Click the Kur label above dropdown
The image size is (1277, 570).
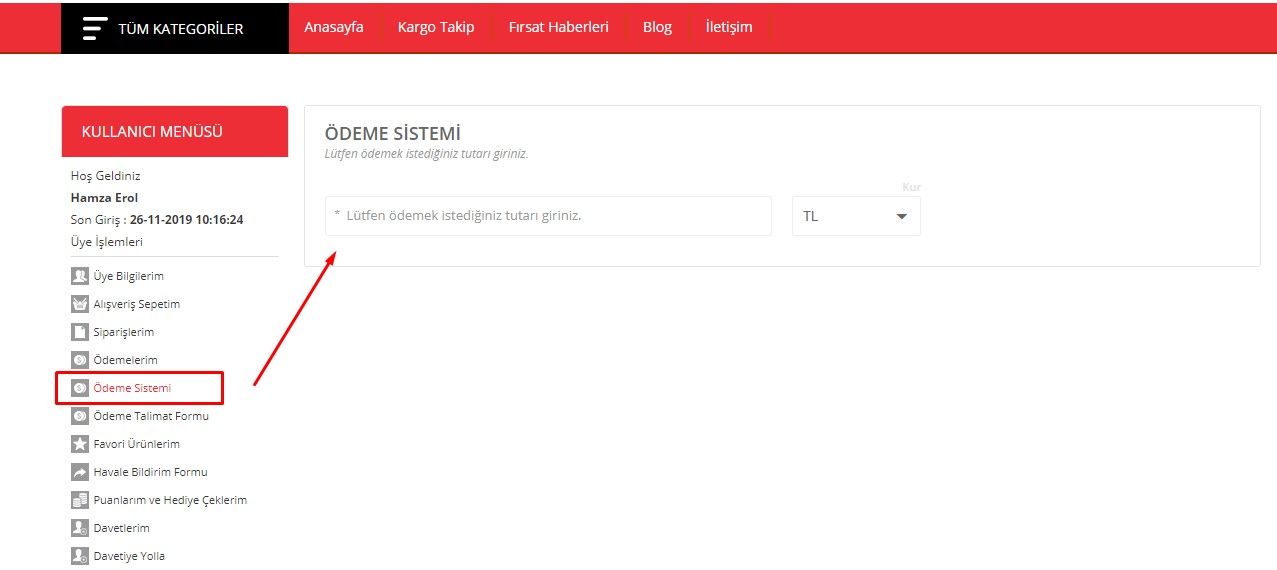click(912, 187)
